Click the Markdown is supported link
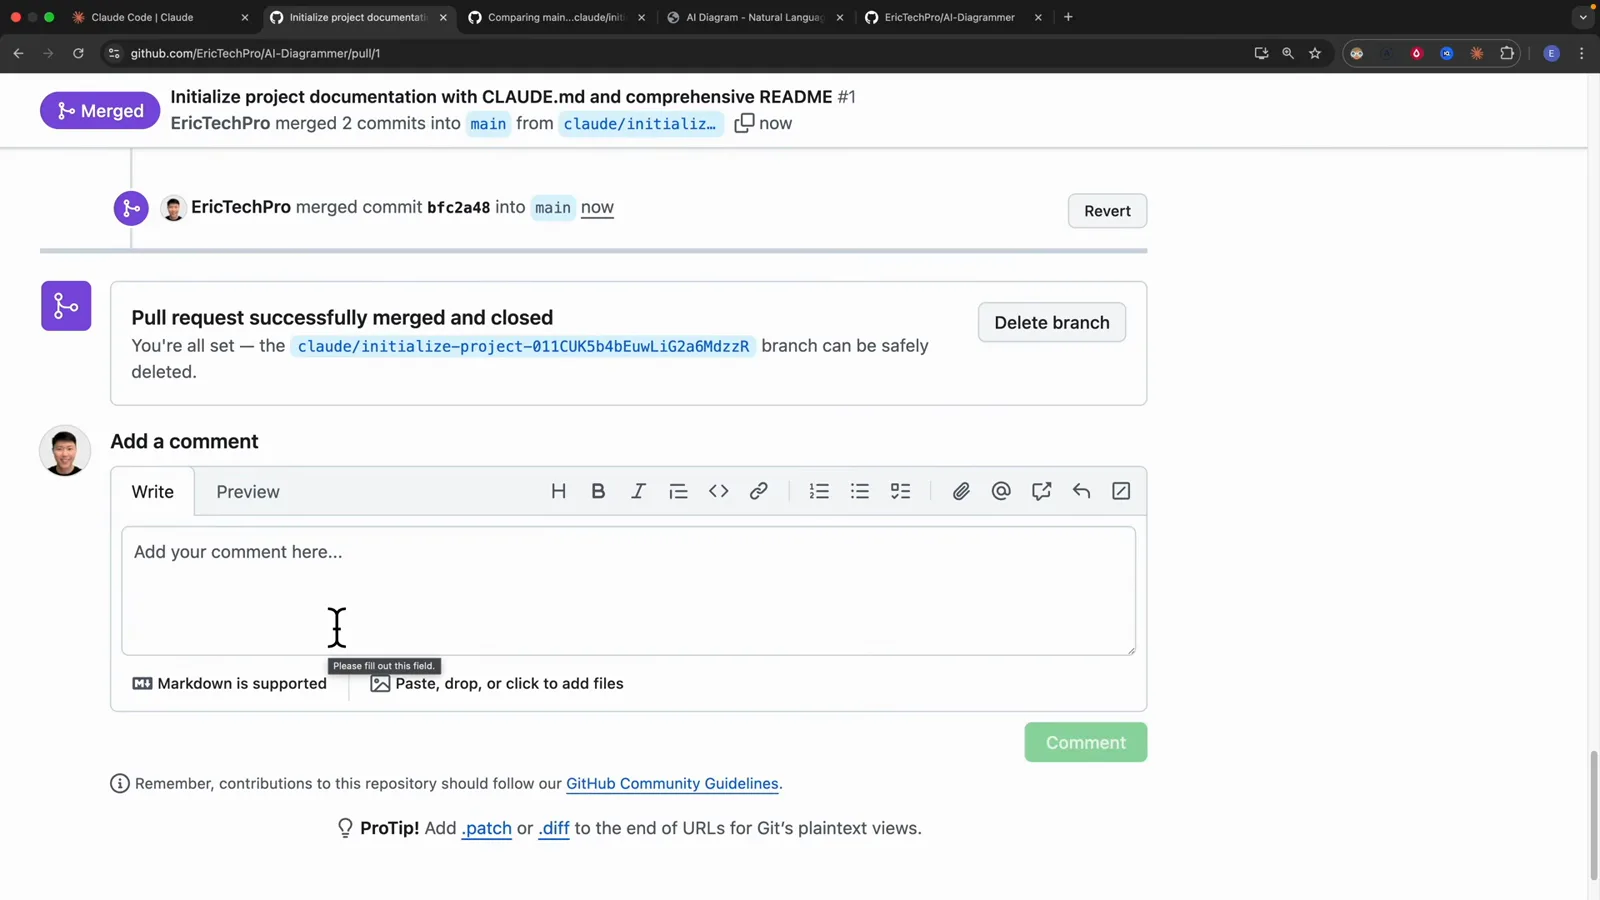The image size is (1600, 900). [x=230, y=683]
